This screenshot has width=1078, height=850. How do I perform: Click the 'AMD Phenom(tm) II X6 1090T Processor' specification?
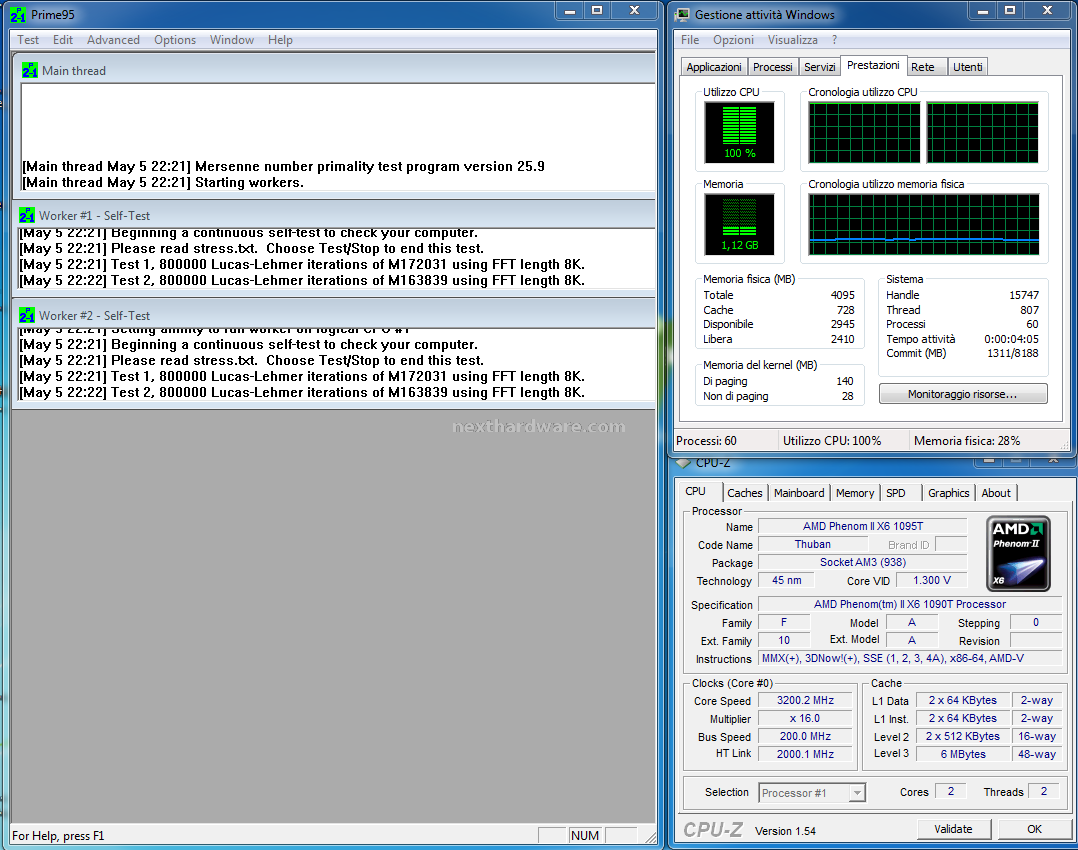point(910,604)
